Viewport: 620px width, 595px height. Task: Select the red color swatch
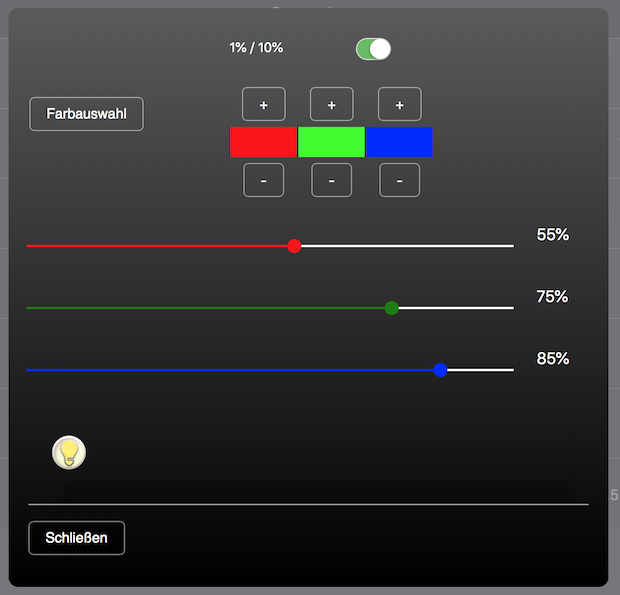tap(263, 142)
